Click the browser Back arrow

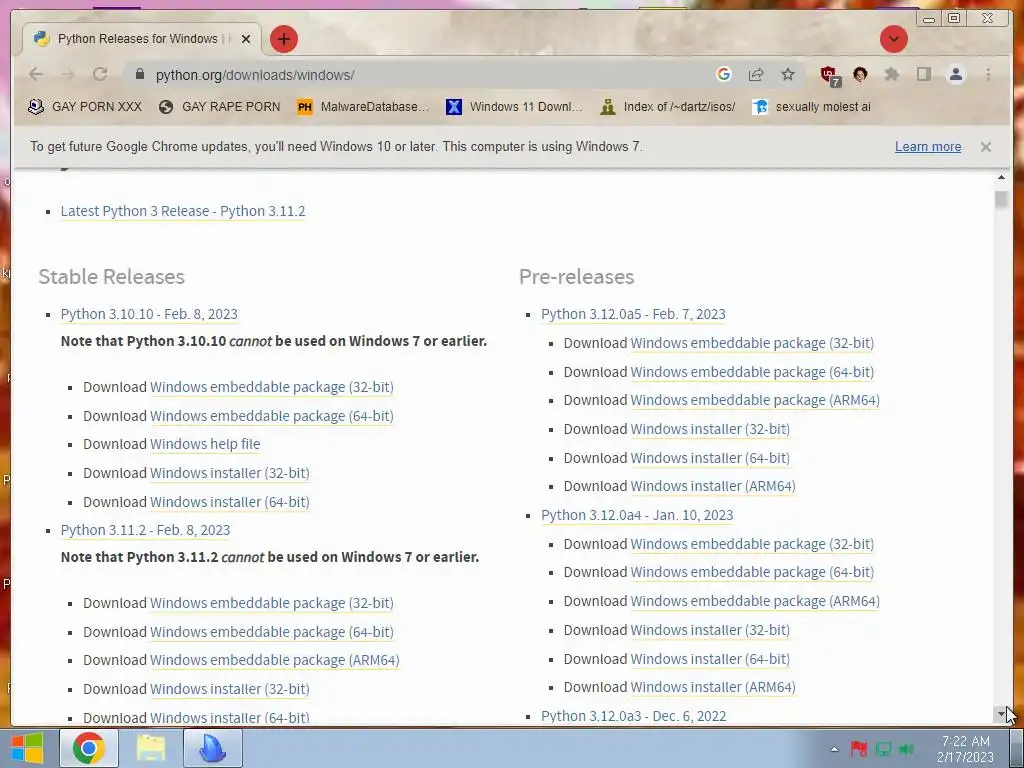coord(36,74)
